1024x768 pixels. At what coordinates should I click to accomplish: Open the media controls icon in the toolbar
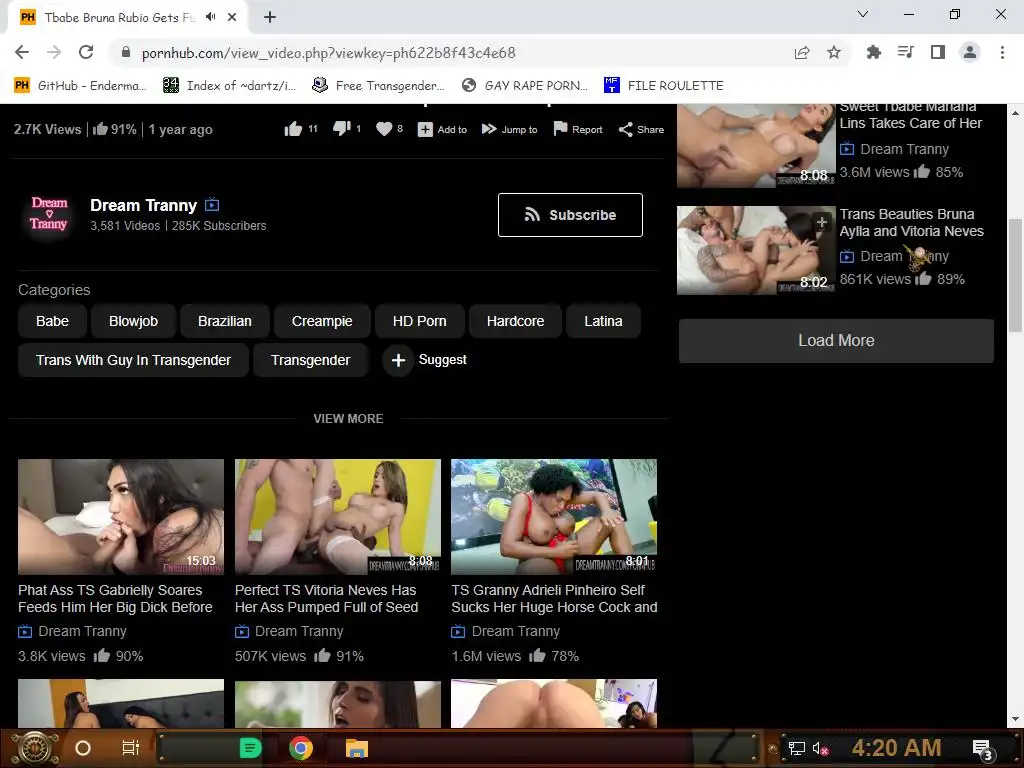(x=905, y=52)
